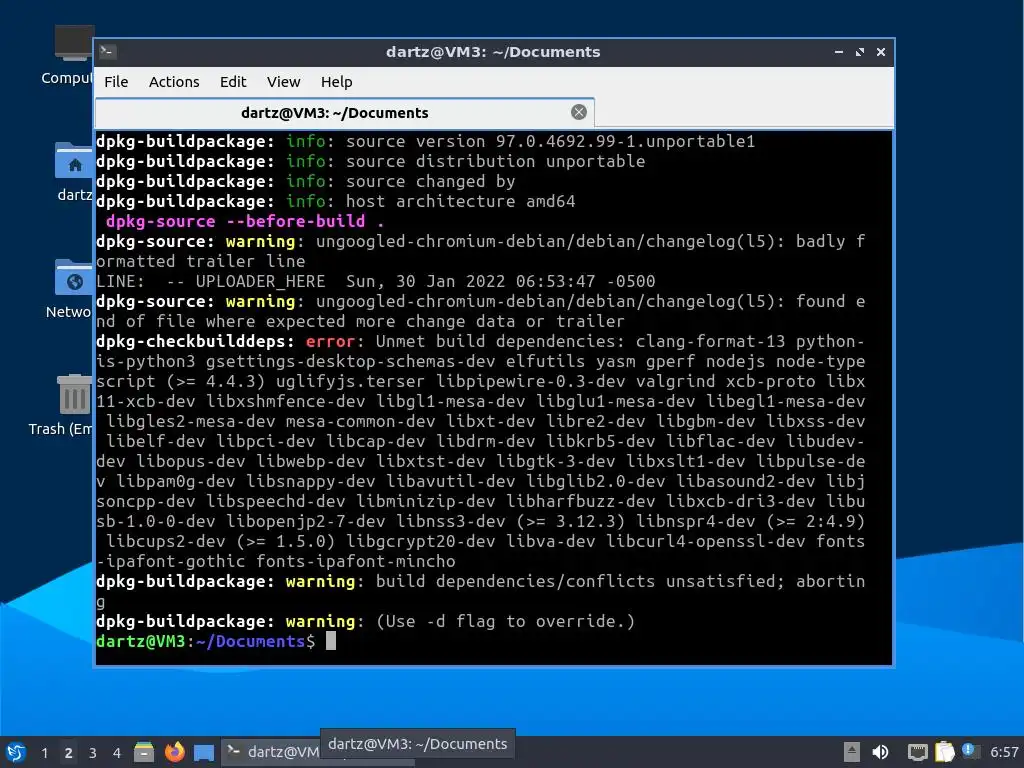
Task: Launch Firefox from the panel
Action: pyautogui.click(x=174, y=752)
